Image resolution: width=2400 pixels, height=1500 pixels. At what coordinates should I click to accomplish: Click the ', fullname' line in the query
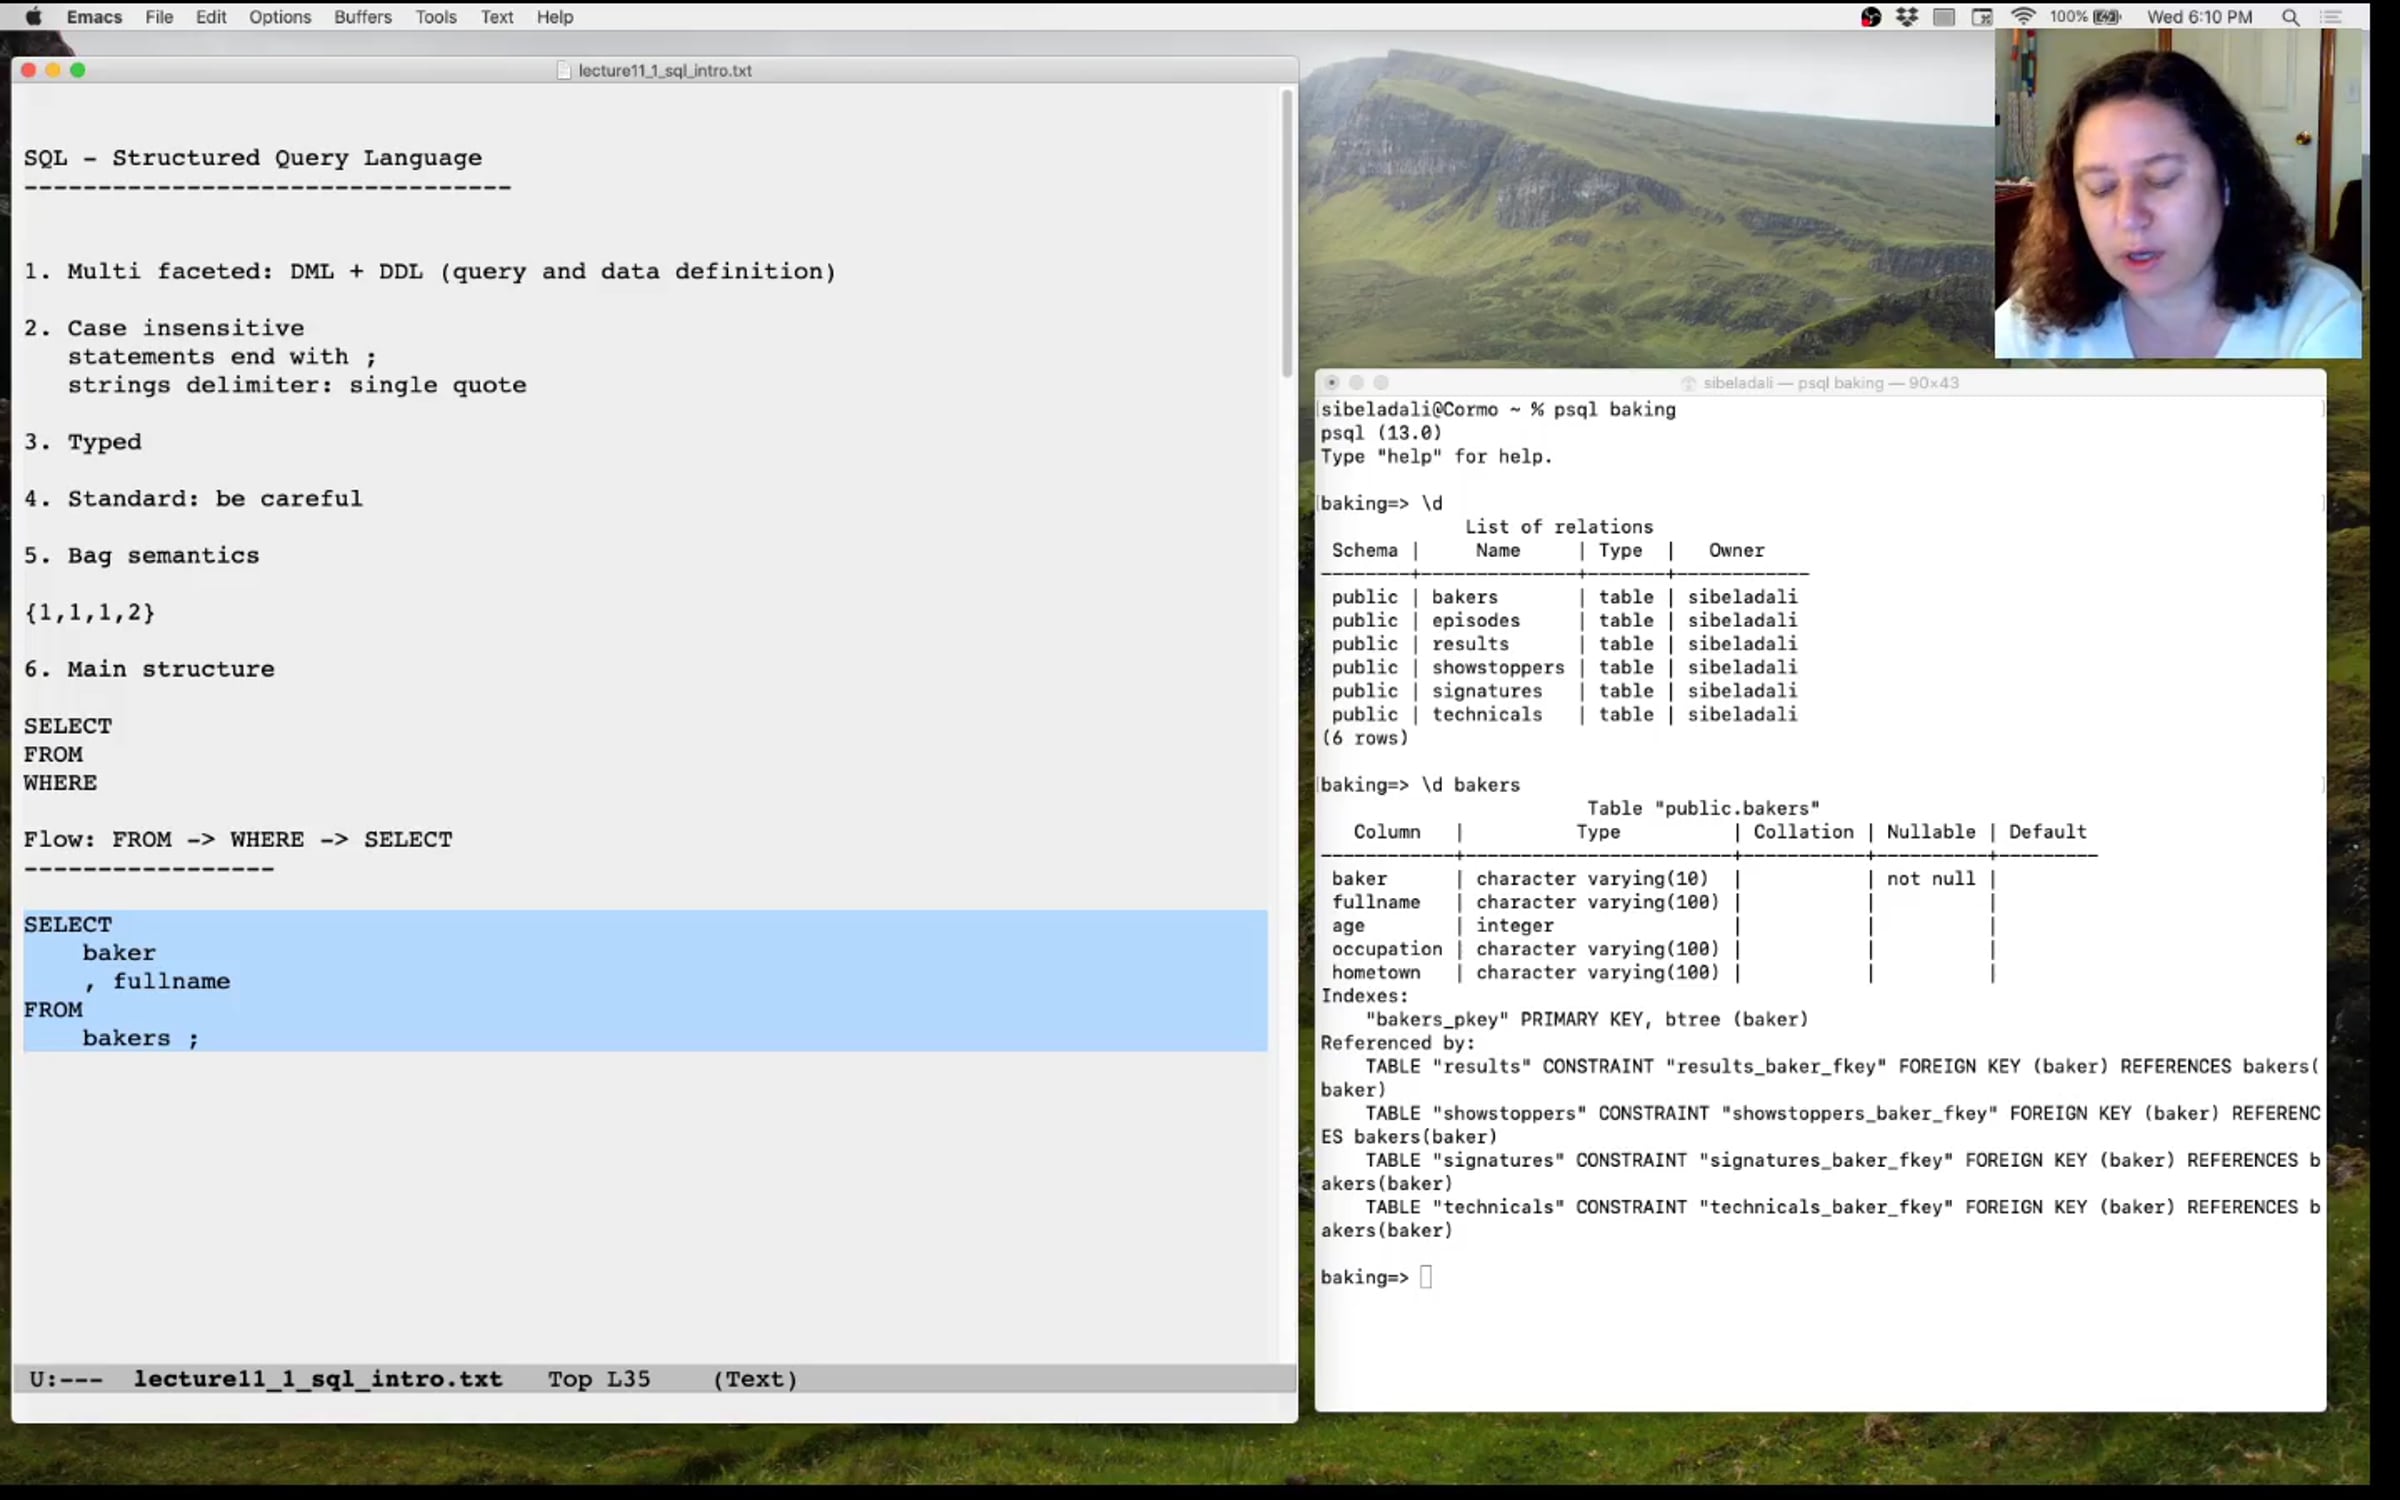tap(157, 982)
